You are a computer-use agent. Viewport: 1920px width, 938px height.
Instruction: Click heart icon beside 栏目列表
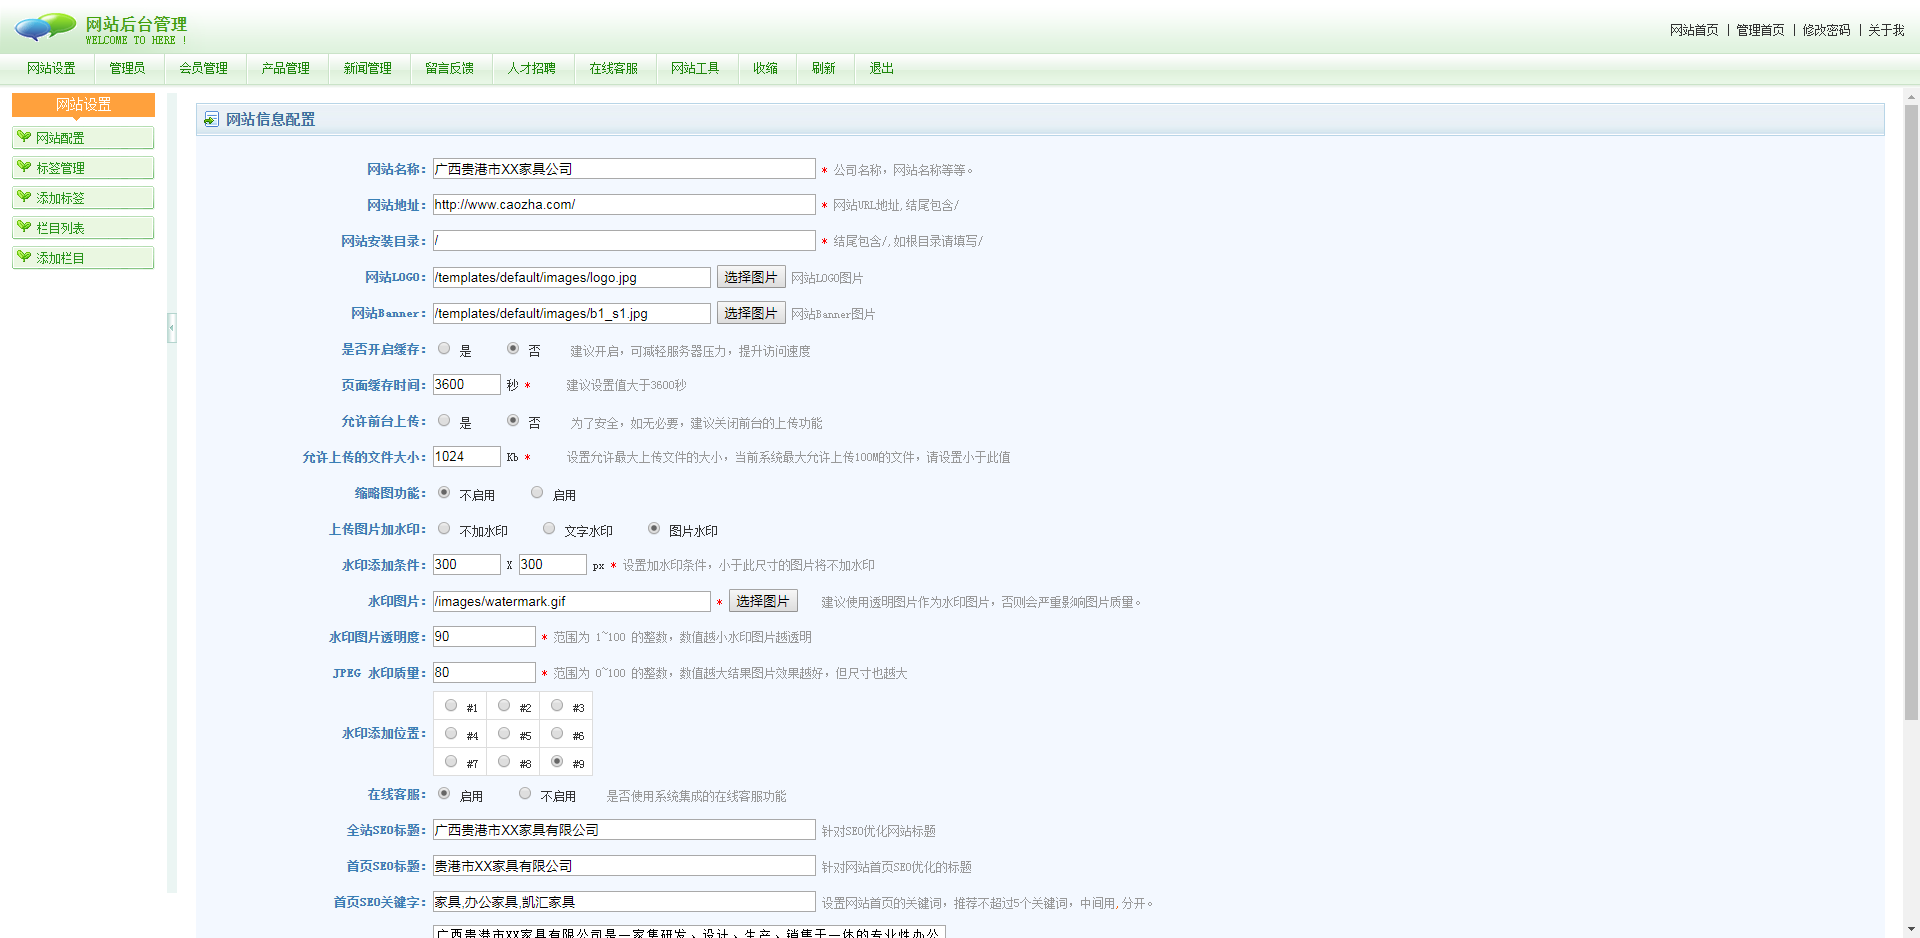pyautogui.click(x=24, y=227)
